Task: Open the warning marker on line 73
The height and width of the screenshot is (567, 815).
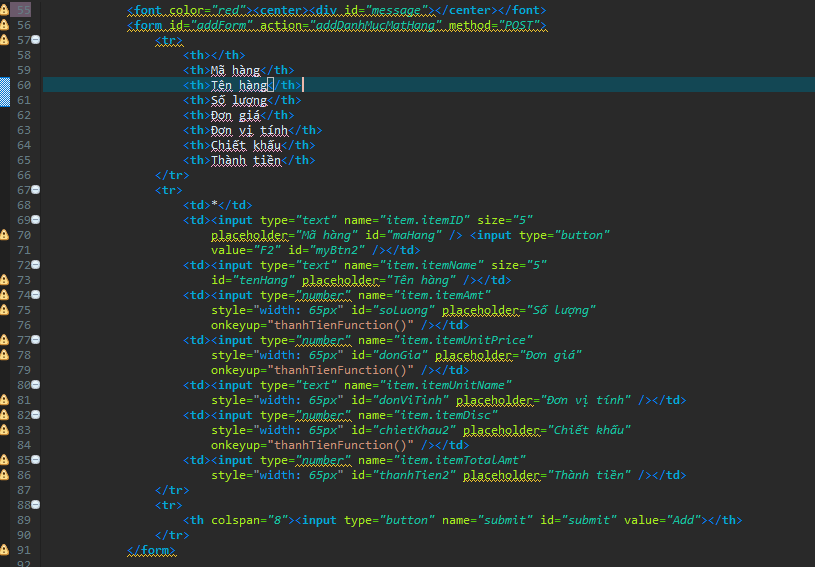Action: (4, 280)
